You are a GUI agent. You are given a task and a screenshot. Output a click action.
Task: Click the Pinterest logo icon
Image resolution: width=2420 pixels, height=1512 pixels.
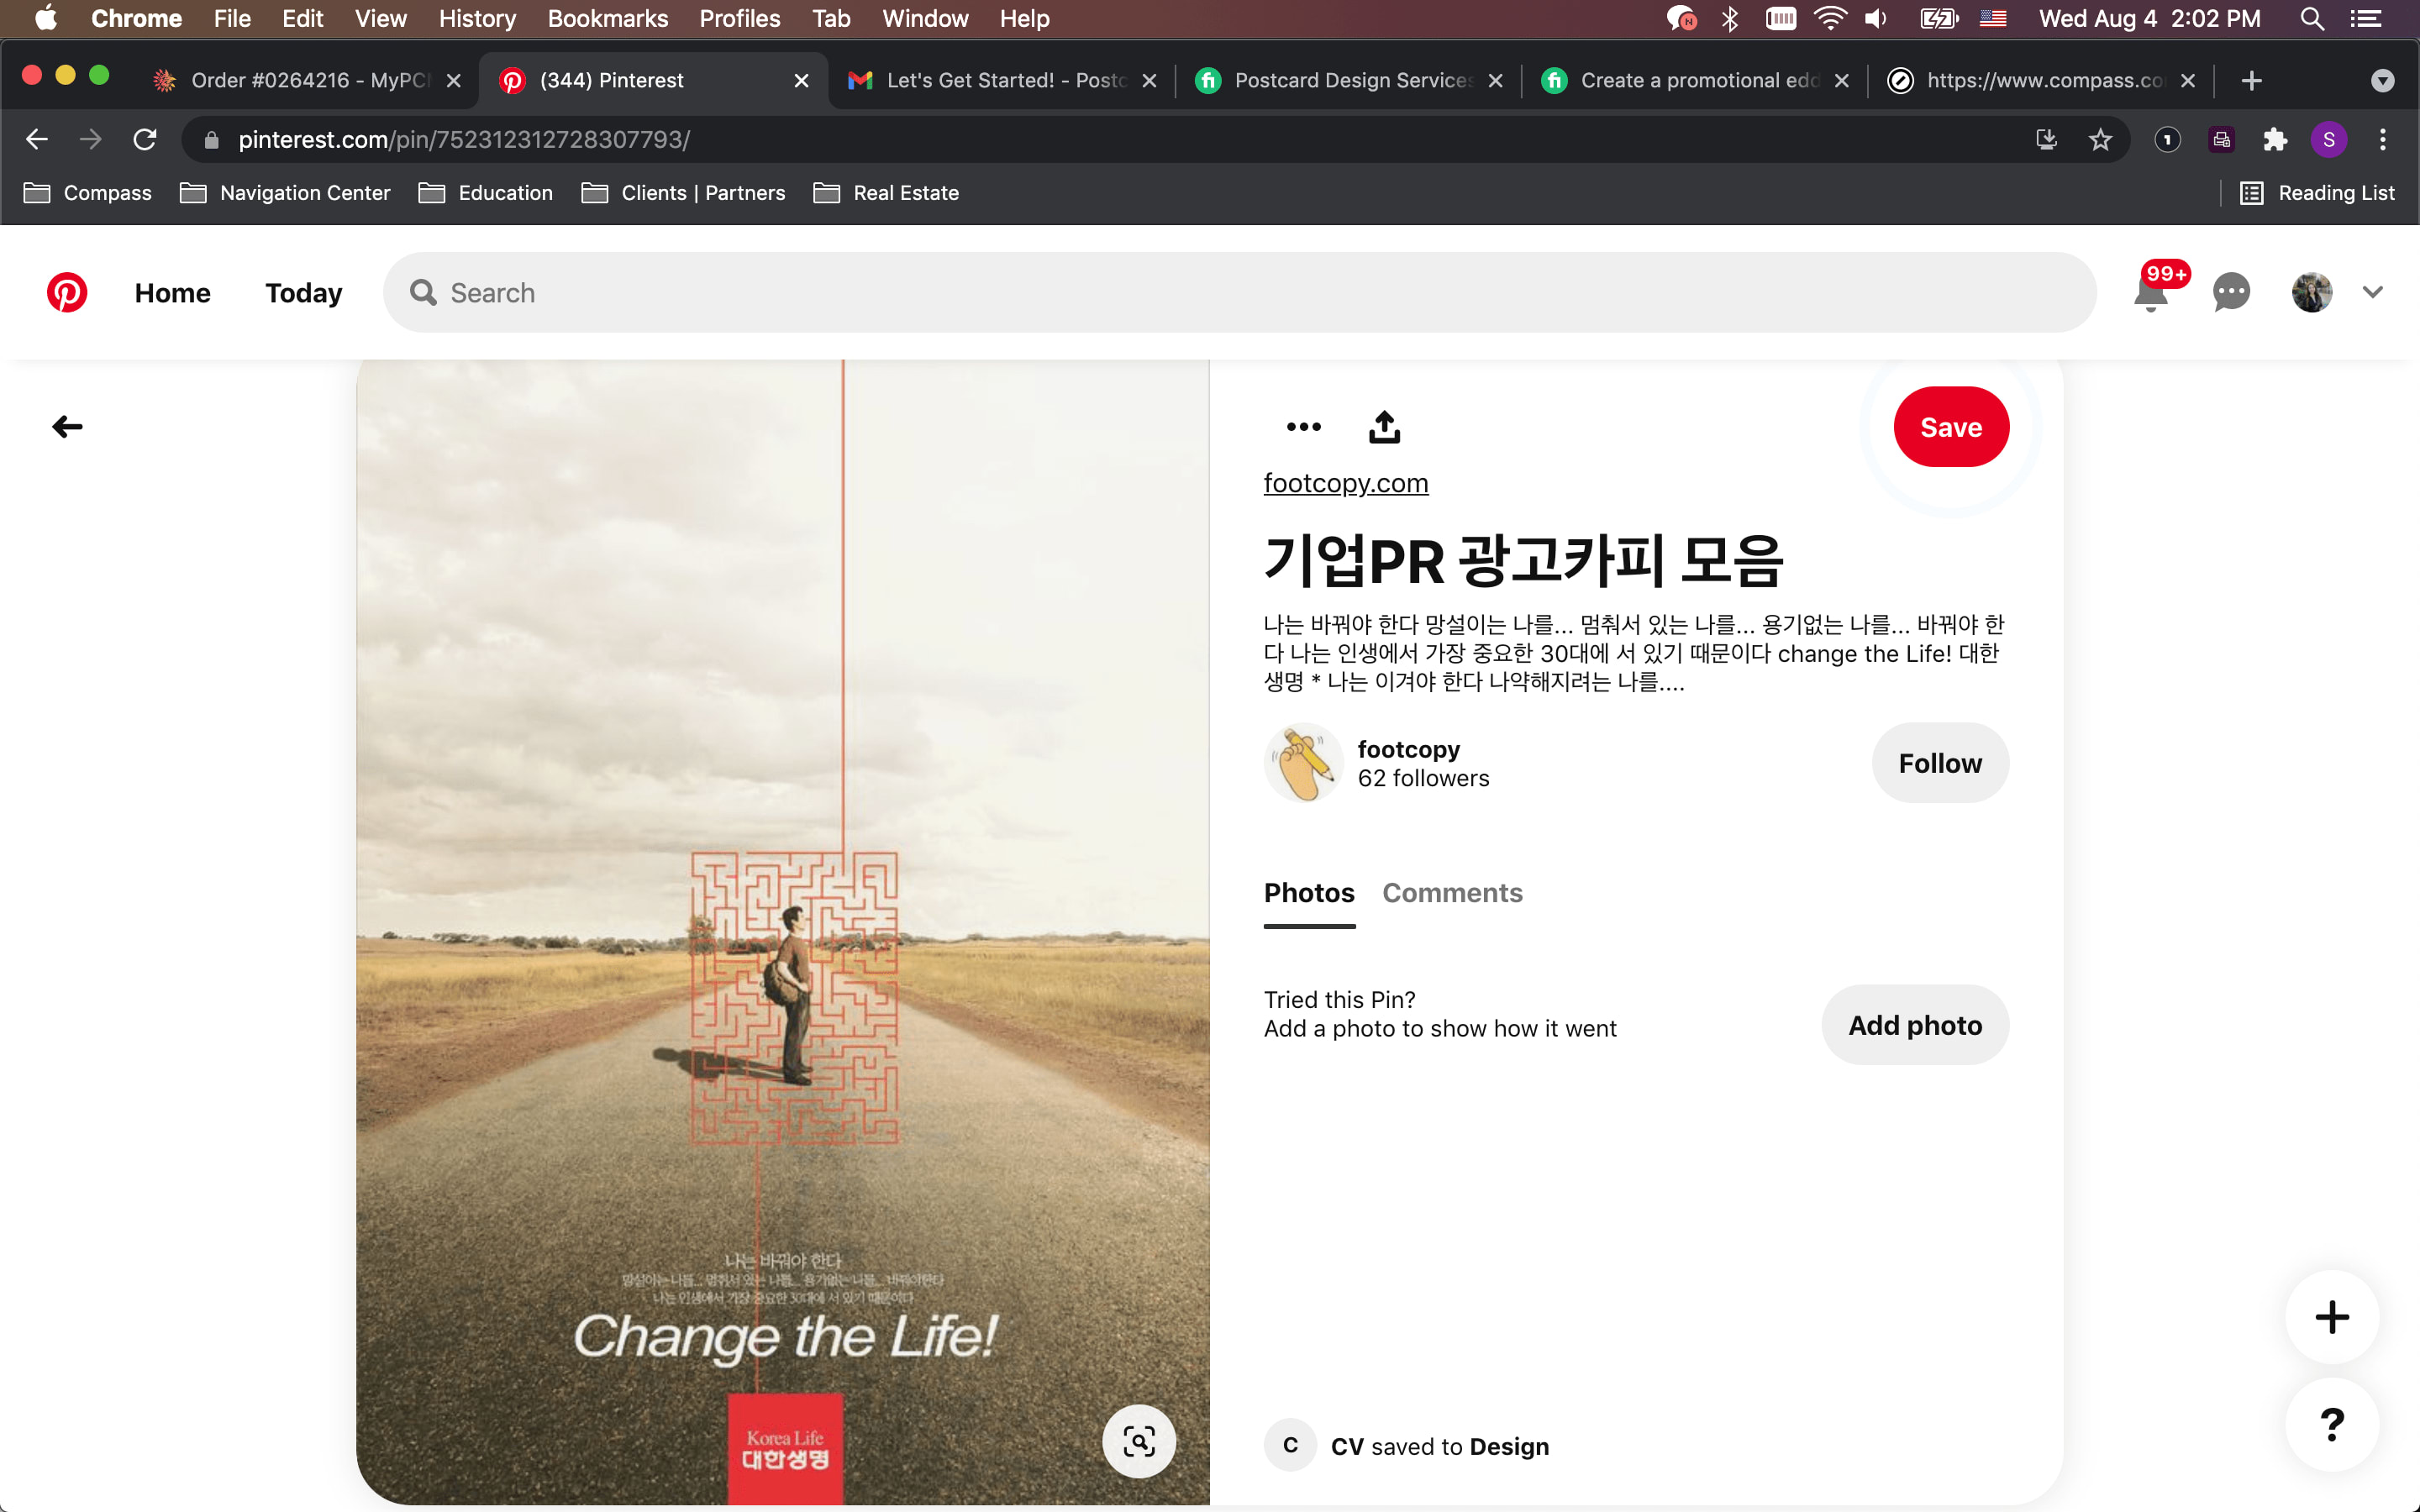click(x=67, y=292)
